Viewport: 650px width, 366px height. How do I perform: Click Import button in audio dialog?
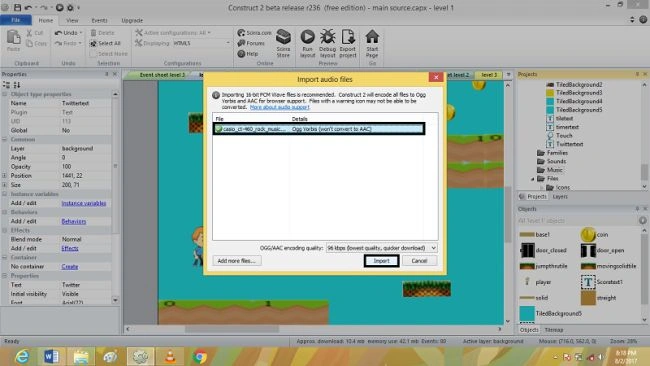click(x=381, y=261)
